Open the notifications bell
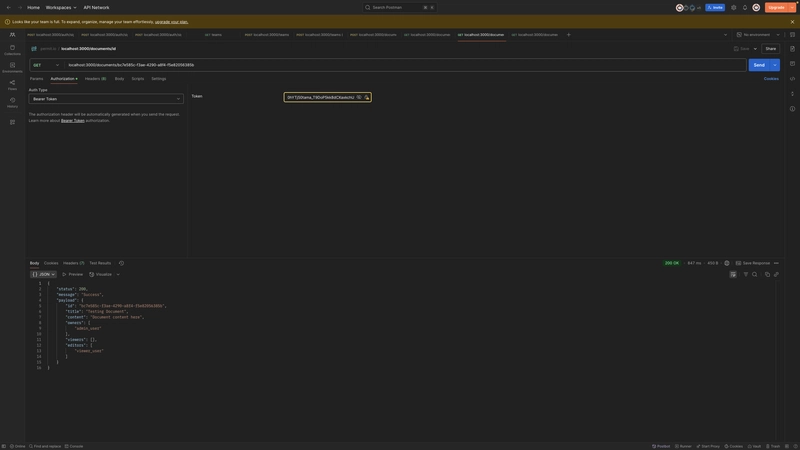Image resolution: width=800 pixels, height=450 pixels. point(745,8)
